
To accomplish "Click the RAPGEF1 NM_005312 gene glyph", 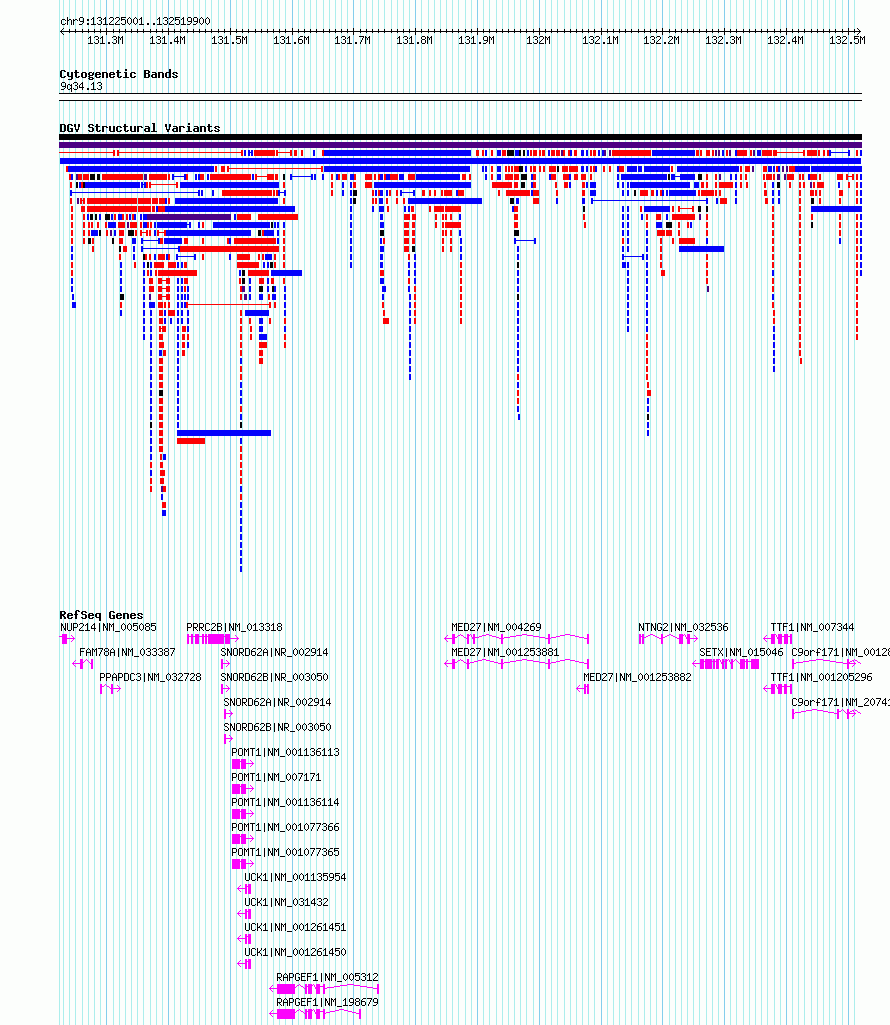I will [x=324, y=989].
